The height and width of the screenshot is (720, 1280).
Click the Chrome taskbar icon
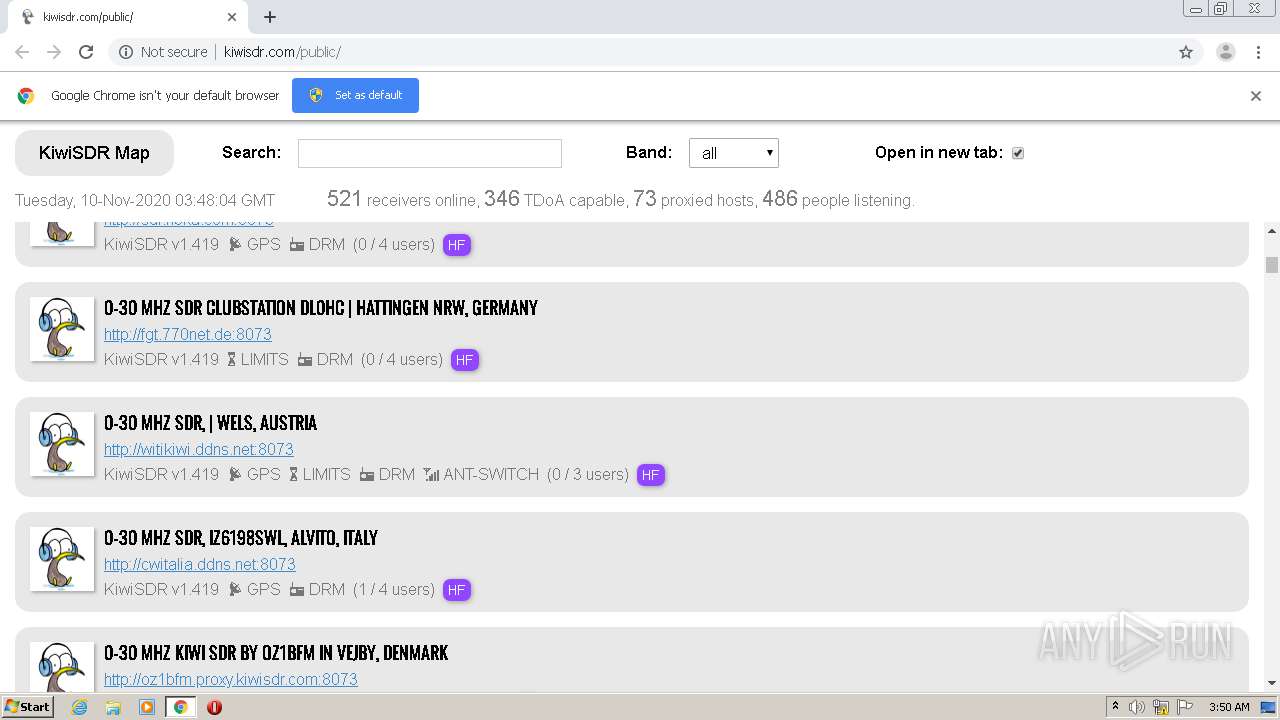[x=181, y=707]
